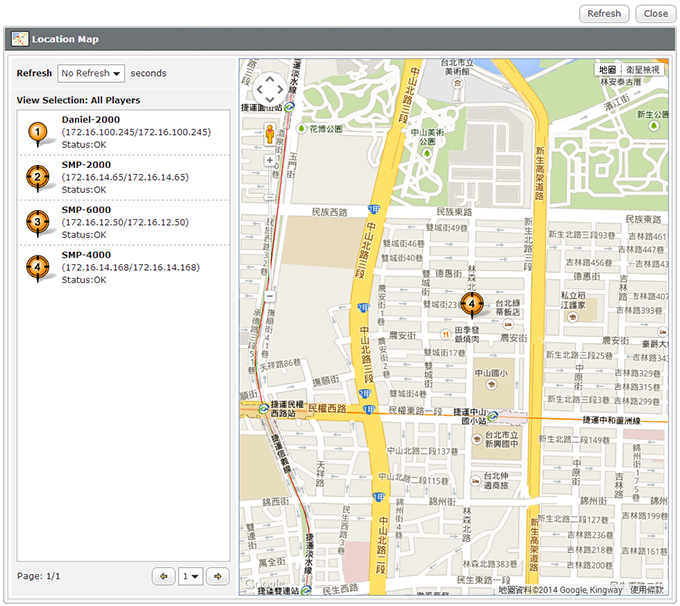680x606 pixels.
Task: Open the 使用條款 terms link
Action: [647, 590]
